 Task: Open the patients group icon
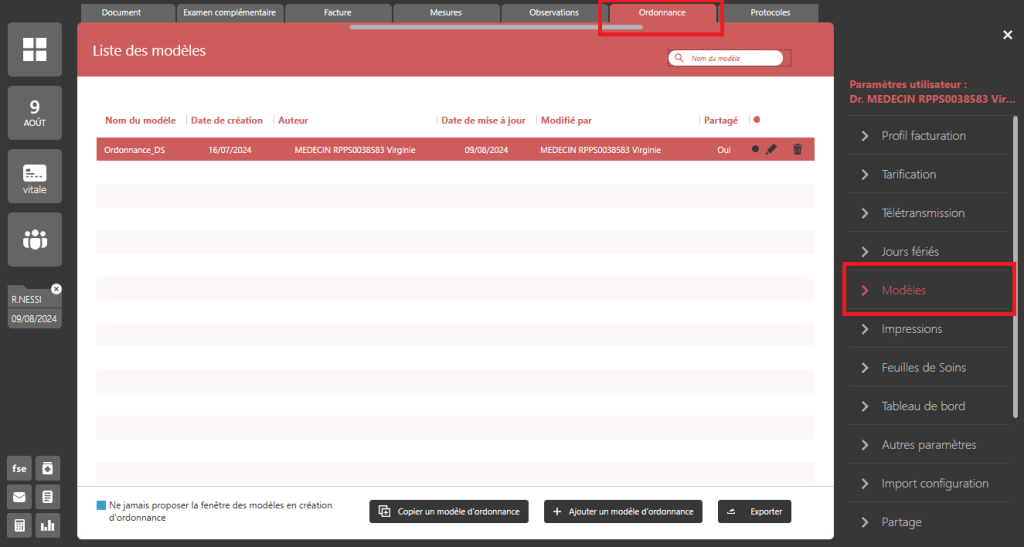(x=34, y=240)
